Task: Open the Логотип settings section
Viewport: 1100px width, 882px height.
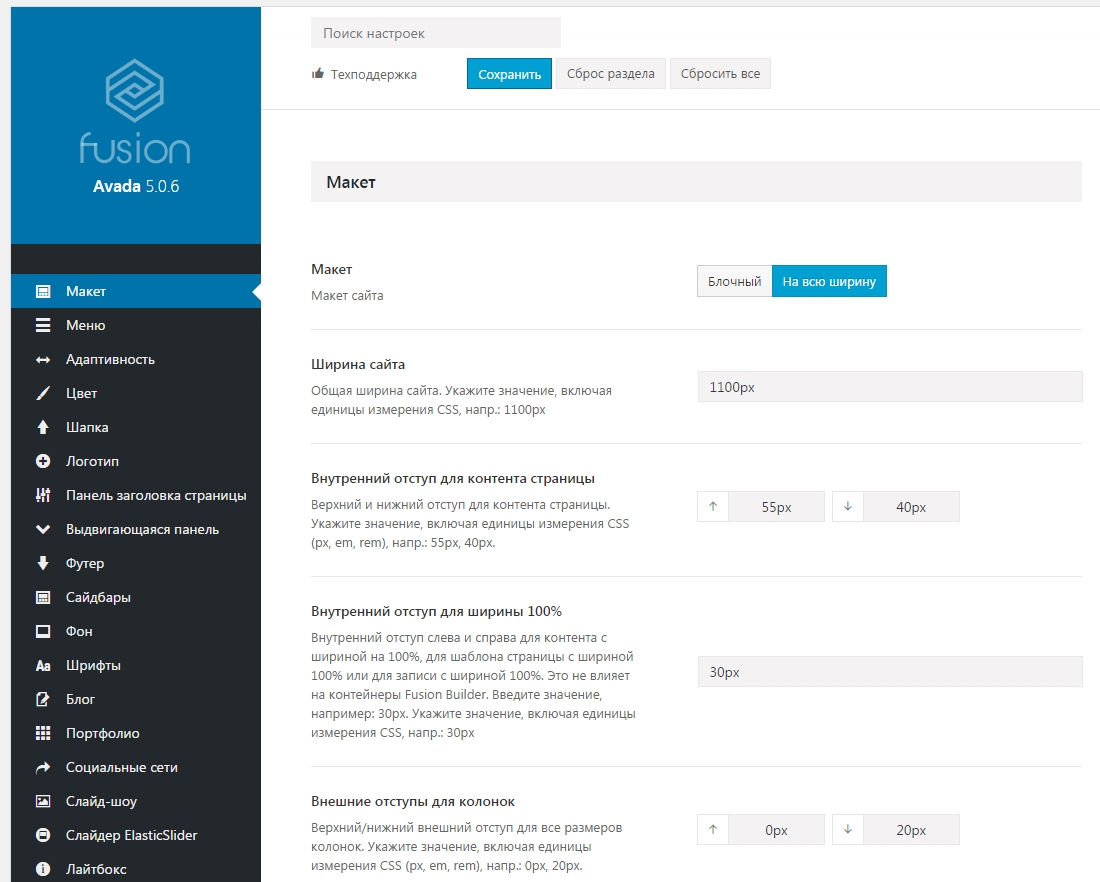Action: point(136,461)
